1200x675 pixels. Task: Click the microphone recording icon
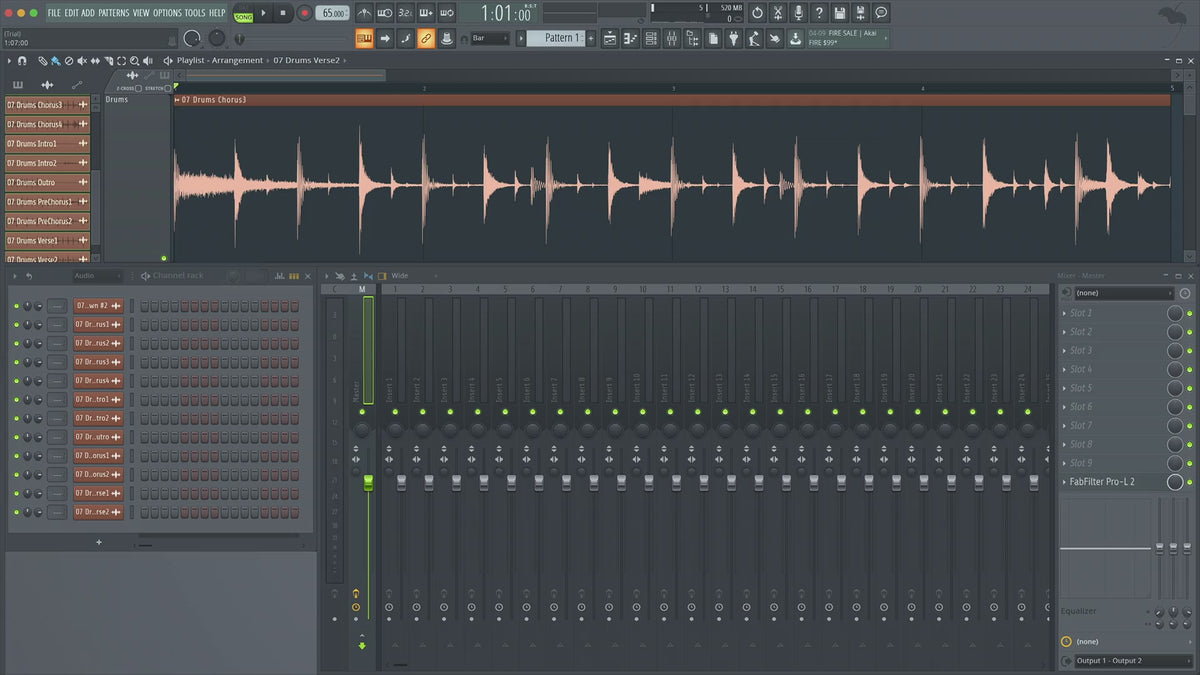pyautogui.click(x=798, y=13)
